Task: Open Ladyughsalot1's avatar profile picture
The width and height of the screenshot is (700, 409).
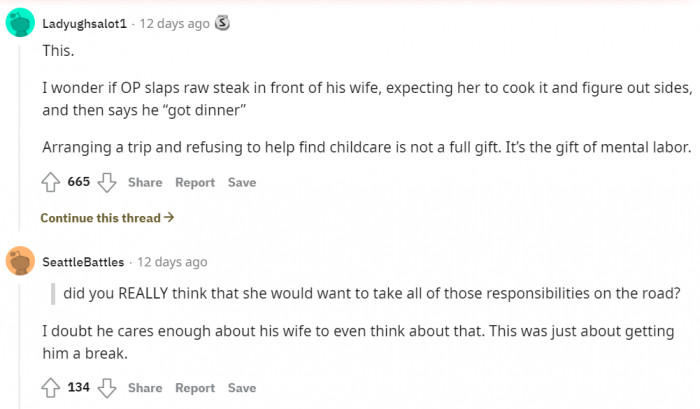Action: (x=21, y=23)
